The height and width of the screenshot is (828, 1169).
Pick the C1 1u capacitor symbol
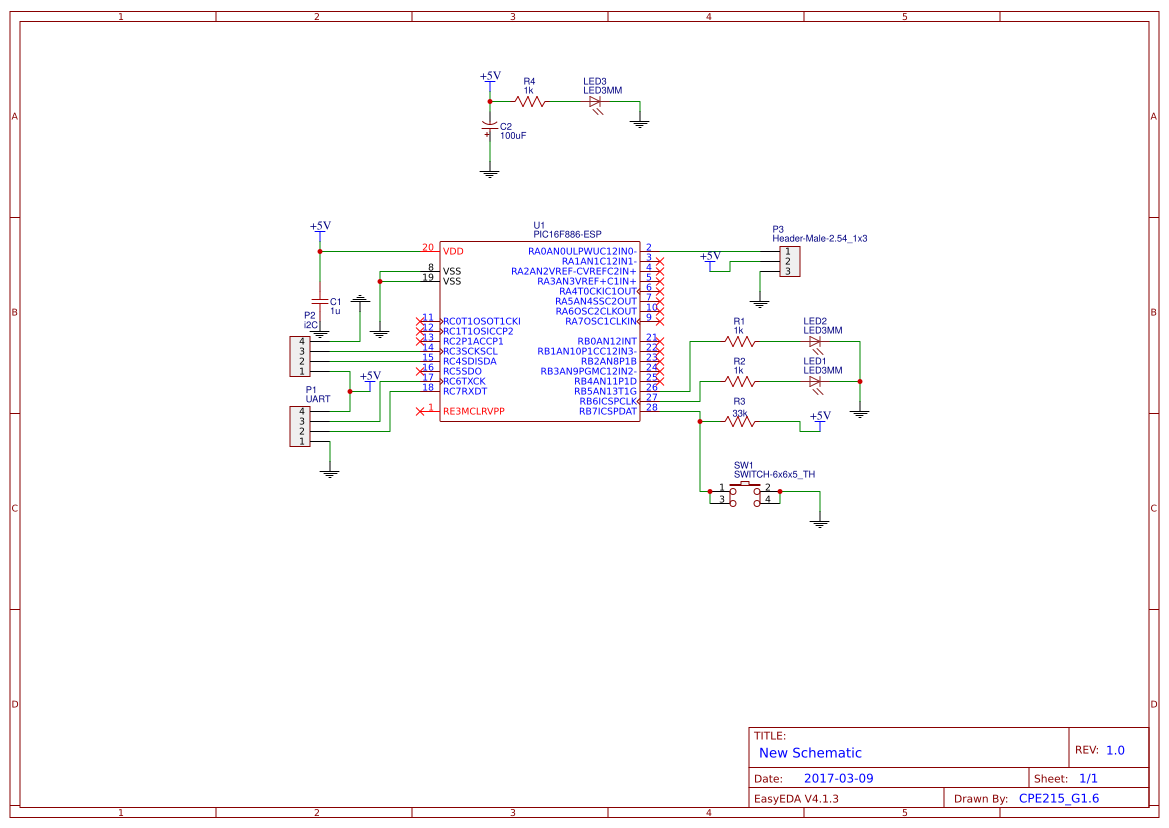(x=320, y=302)
